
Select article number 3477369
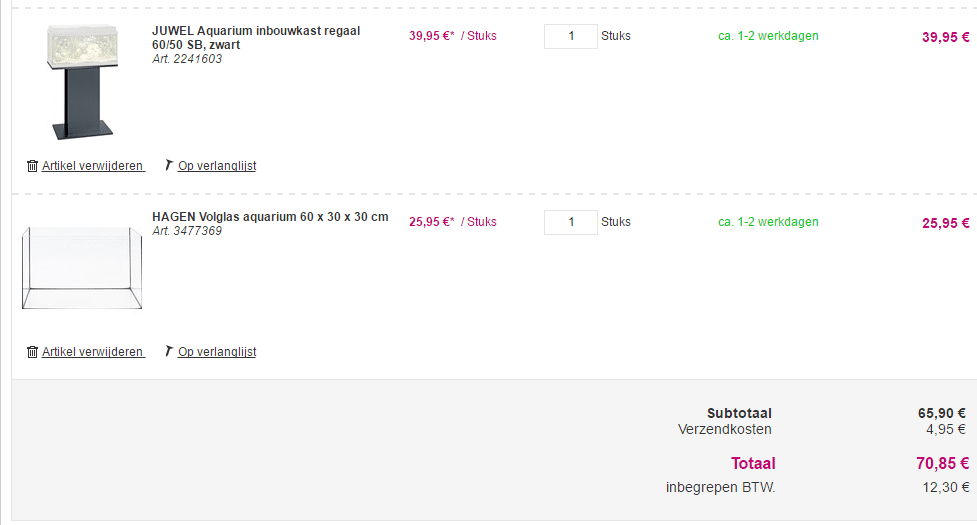pyautogui.click(x=187, y=231)
